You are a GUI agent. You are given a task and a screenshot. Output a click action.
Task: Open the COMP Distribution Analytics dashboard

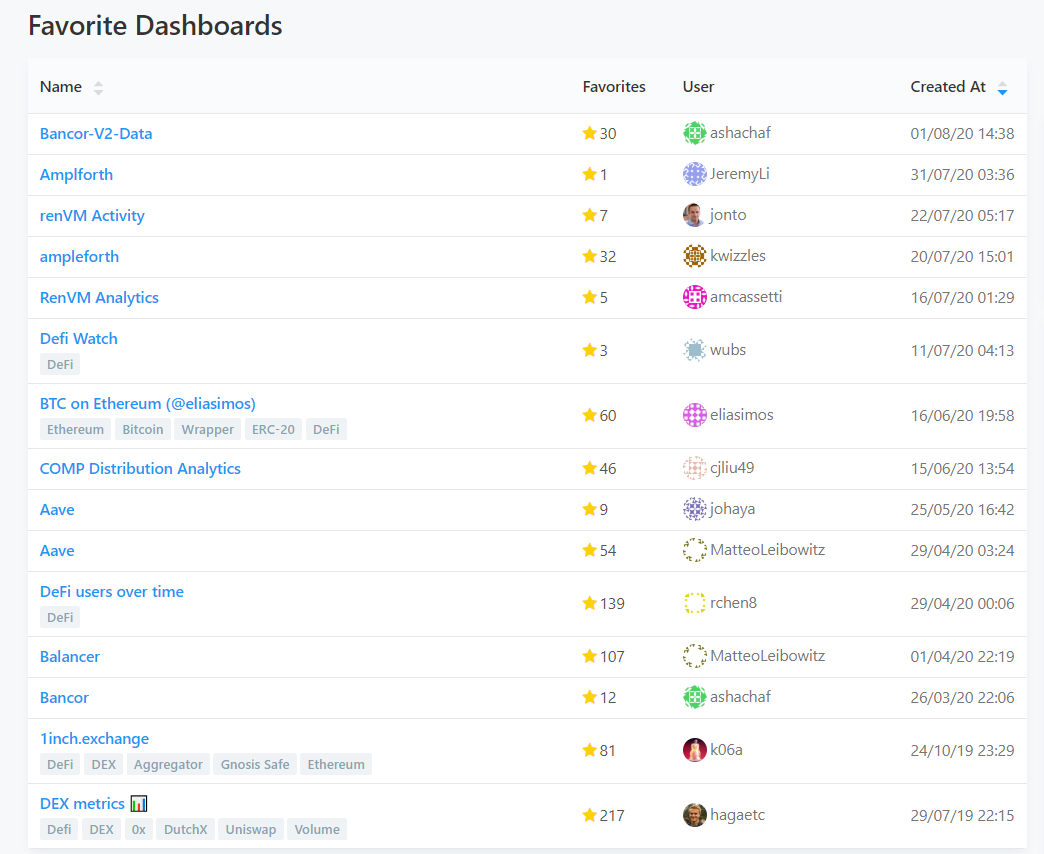[140, 469]
